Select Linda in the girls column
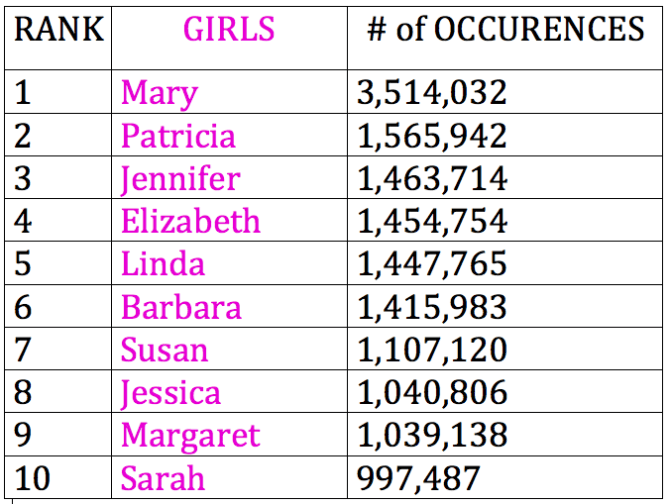670x504 pixels. click(x=163, y=264)
